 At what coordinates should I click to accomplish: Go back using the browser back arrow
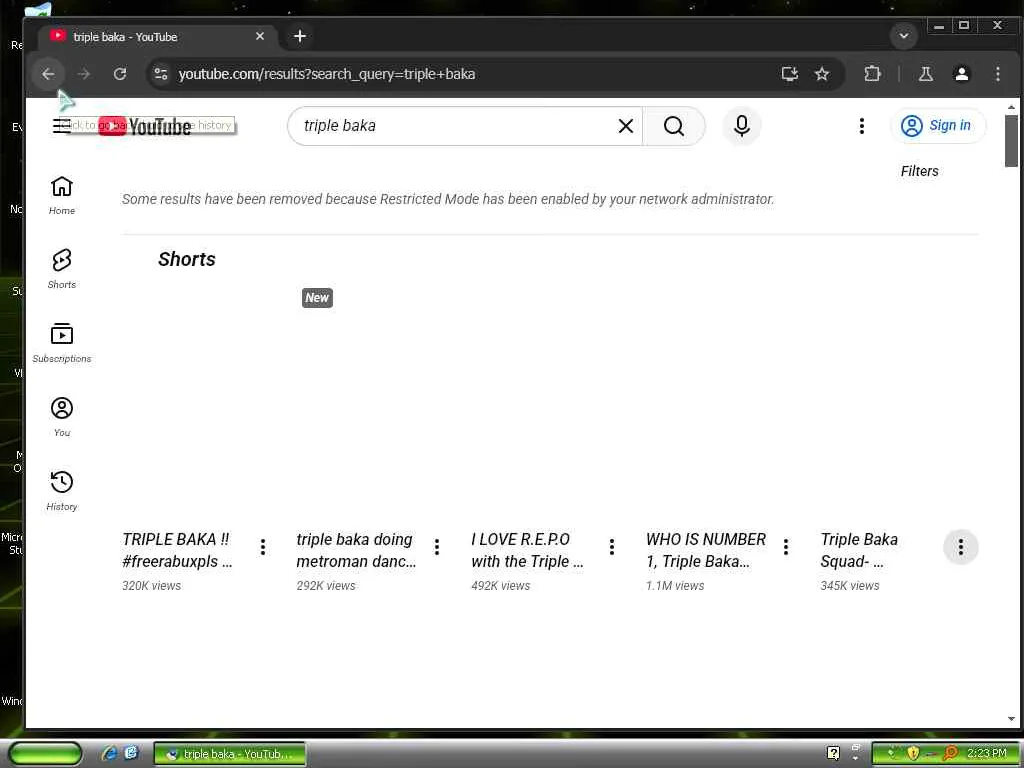(x=48, y=74)
